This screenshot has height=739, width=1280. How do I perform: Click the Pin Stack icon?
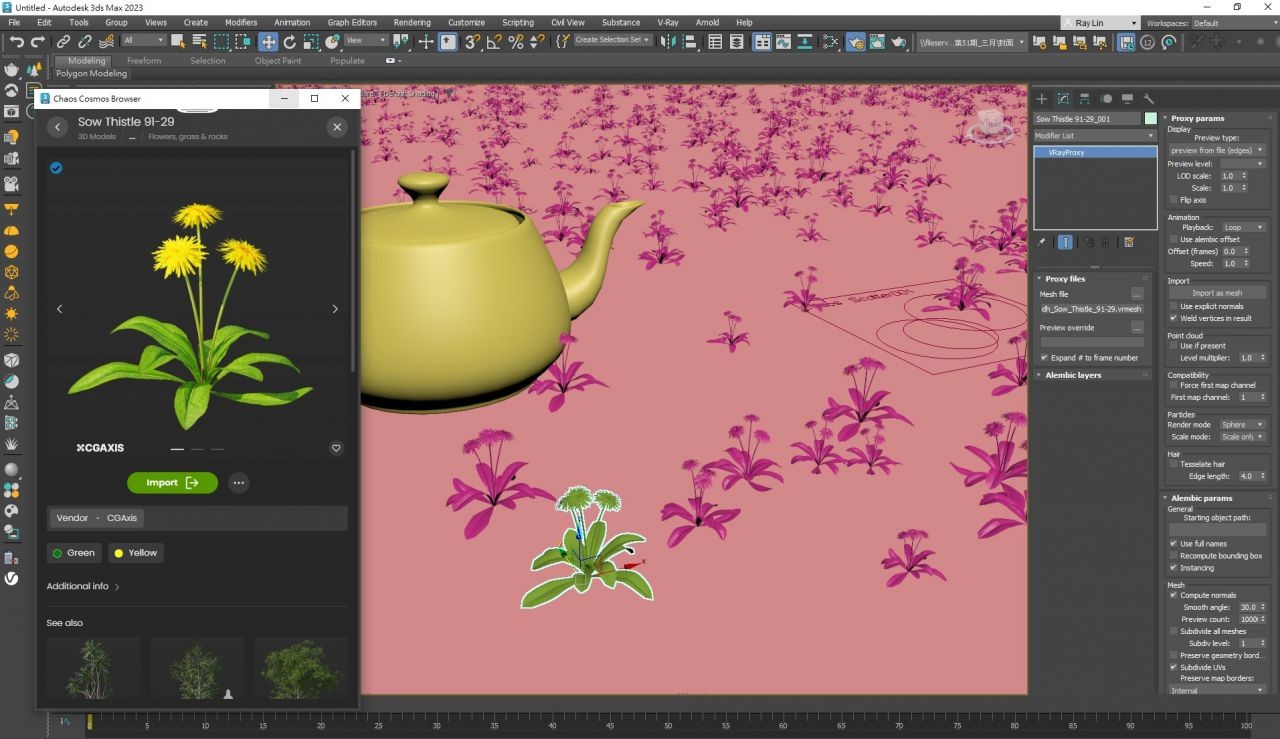[x=1041, y=242]
